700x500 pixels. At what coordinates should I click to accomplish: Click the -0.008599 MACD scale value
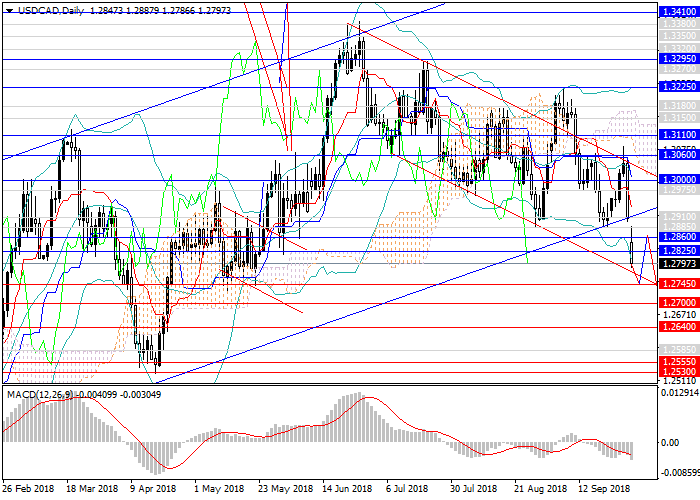tap(679, 472)
